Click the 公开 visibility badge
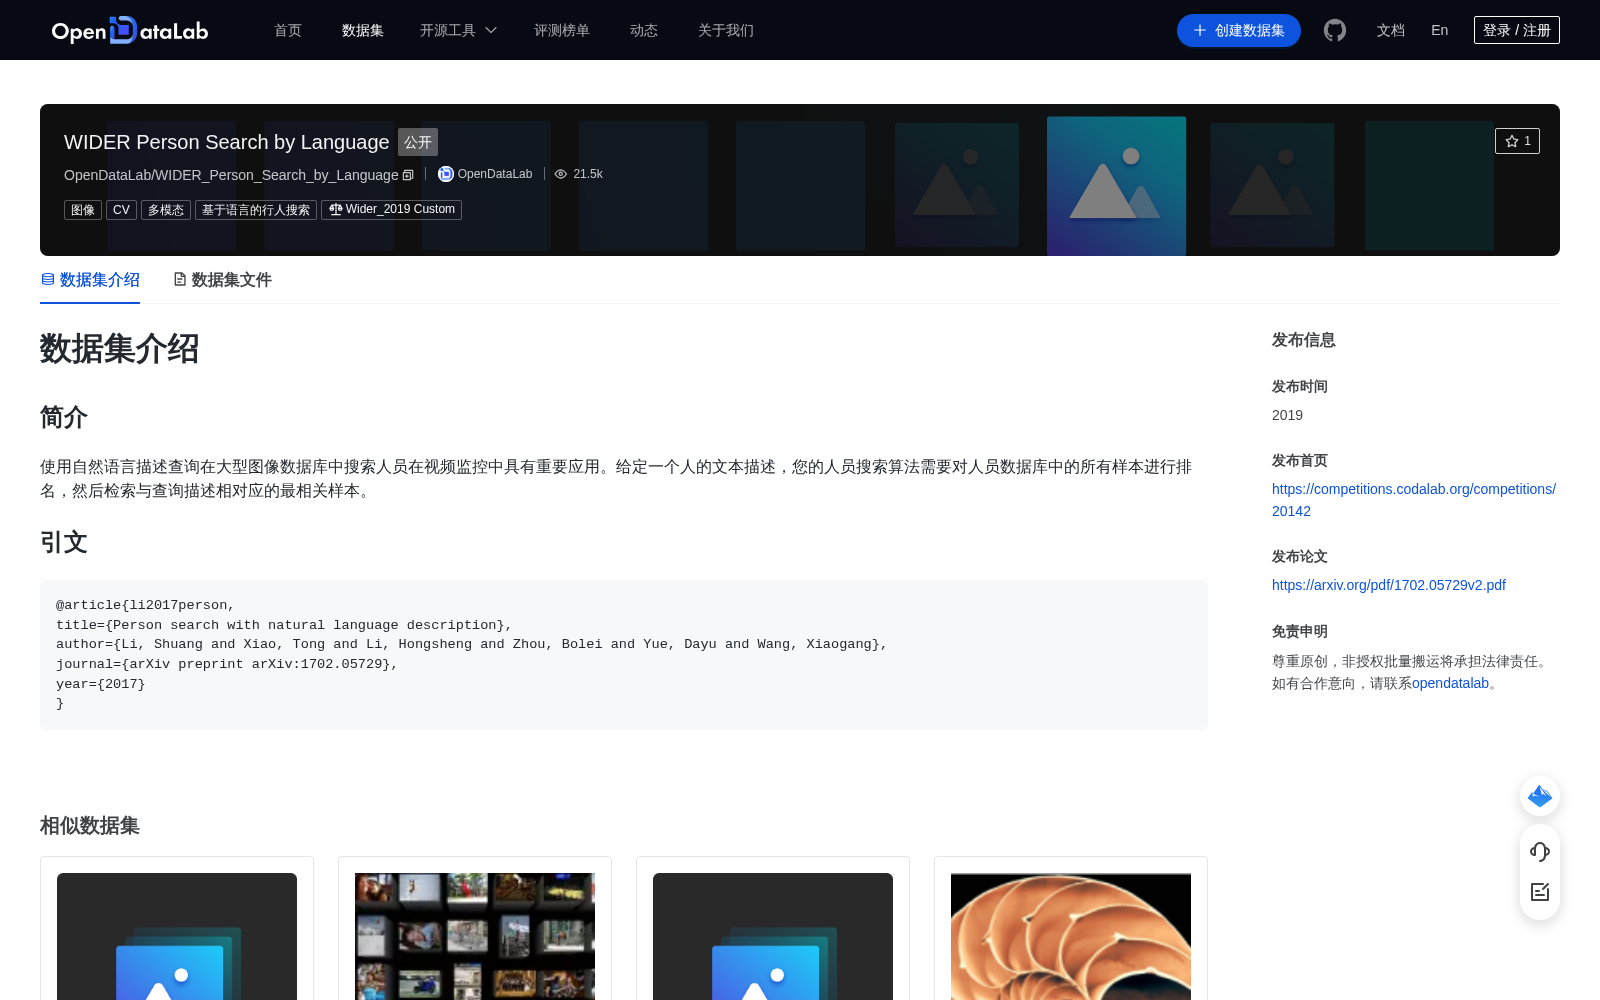Image resolution: width=1600 pixels, height=1000 pixels. (418, 142)
